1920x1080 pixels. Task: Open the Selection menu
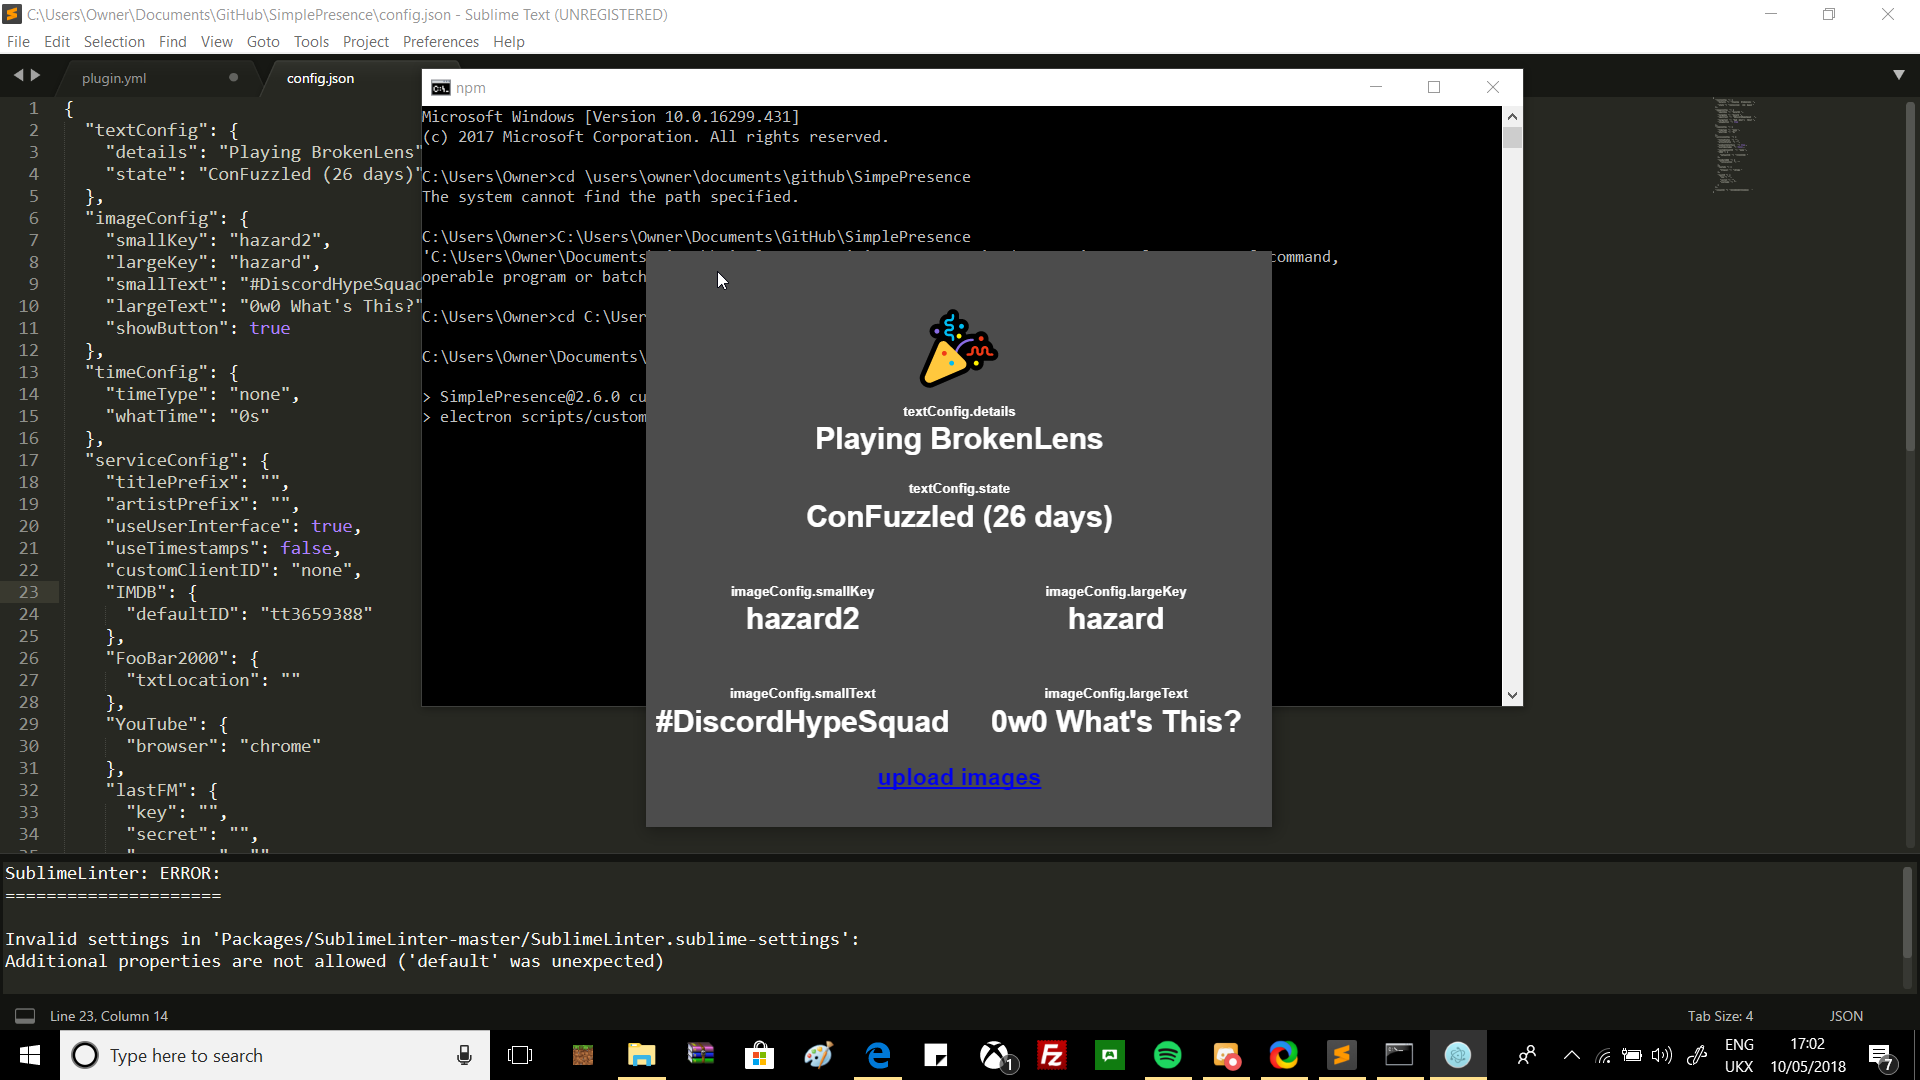click(114, 41)
